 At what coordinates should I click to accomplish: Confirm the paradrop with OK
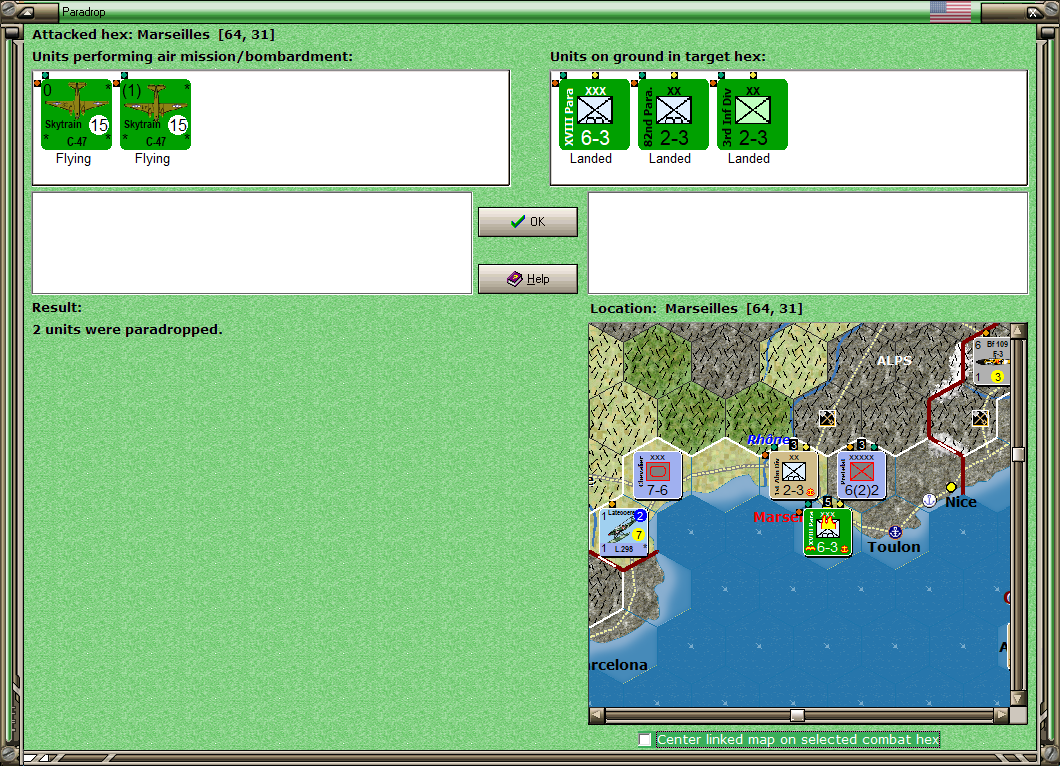[x=528, y=222]
